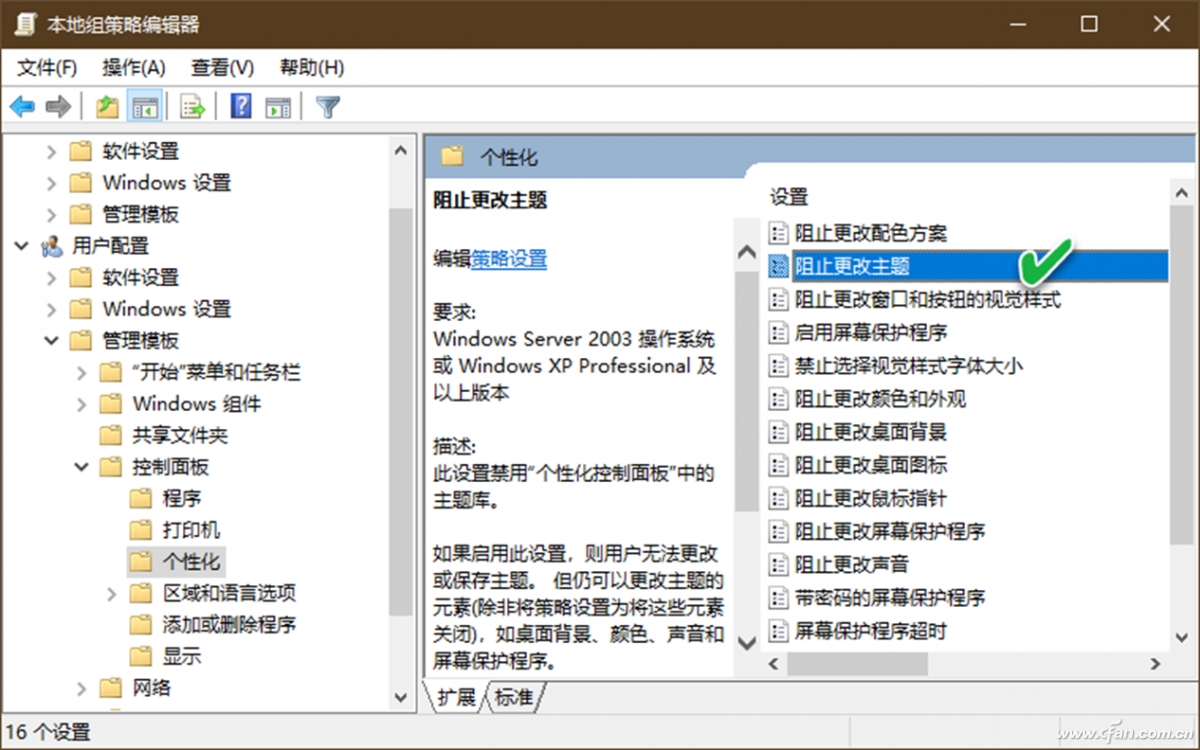Select the 控制面板 tree item
Viewport: 1200px width, 750px height.
point(171,467)
